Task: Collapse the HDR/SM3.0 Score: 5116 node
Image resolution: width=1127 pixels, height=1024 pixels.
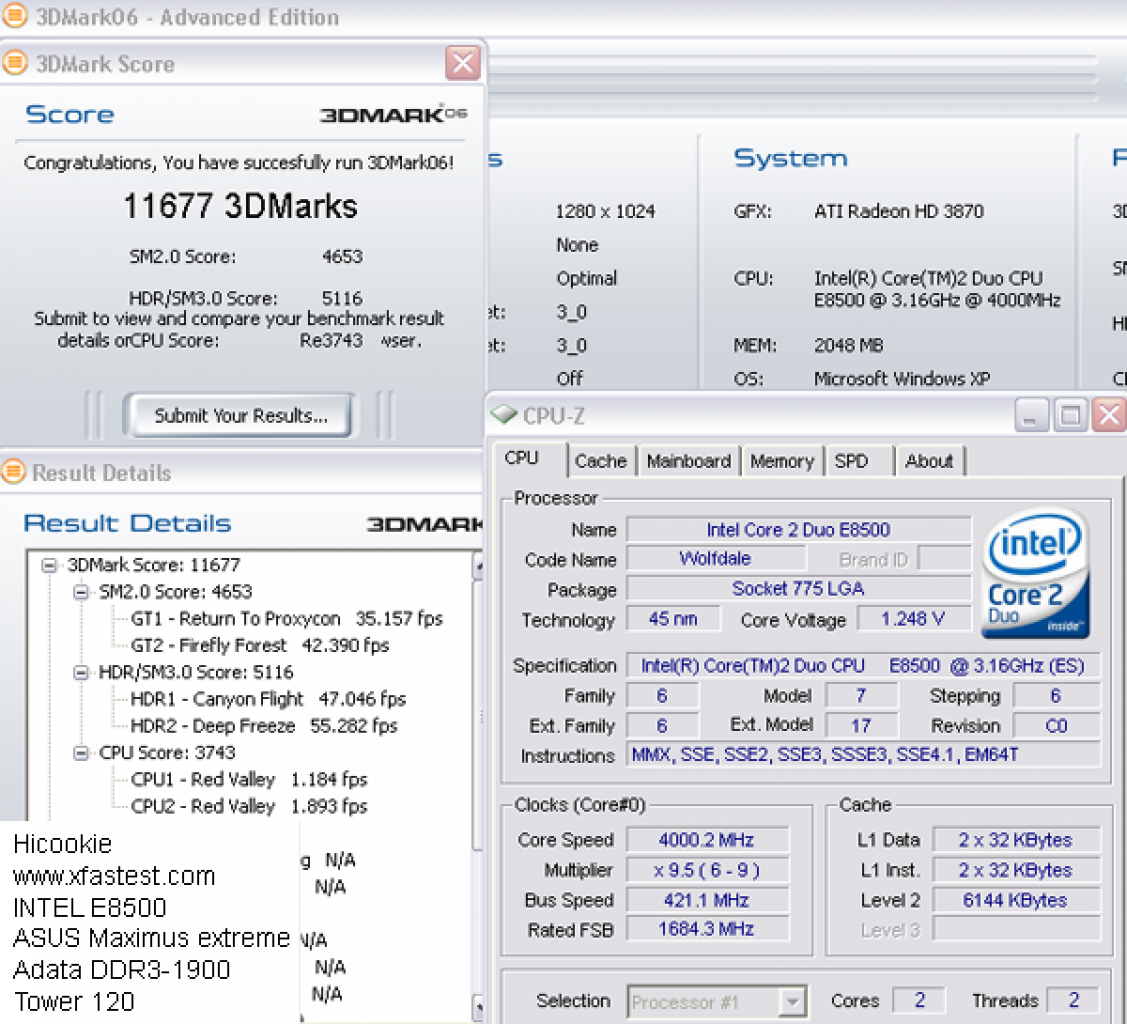Action: click(81, 673)
